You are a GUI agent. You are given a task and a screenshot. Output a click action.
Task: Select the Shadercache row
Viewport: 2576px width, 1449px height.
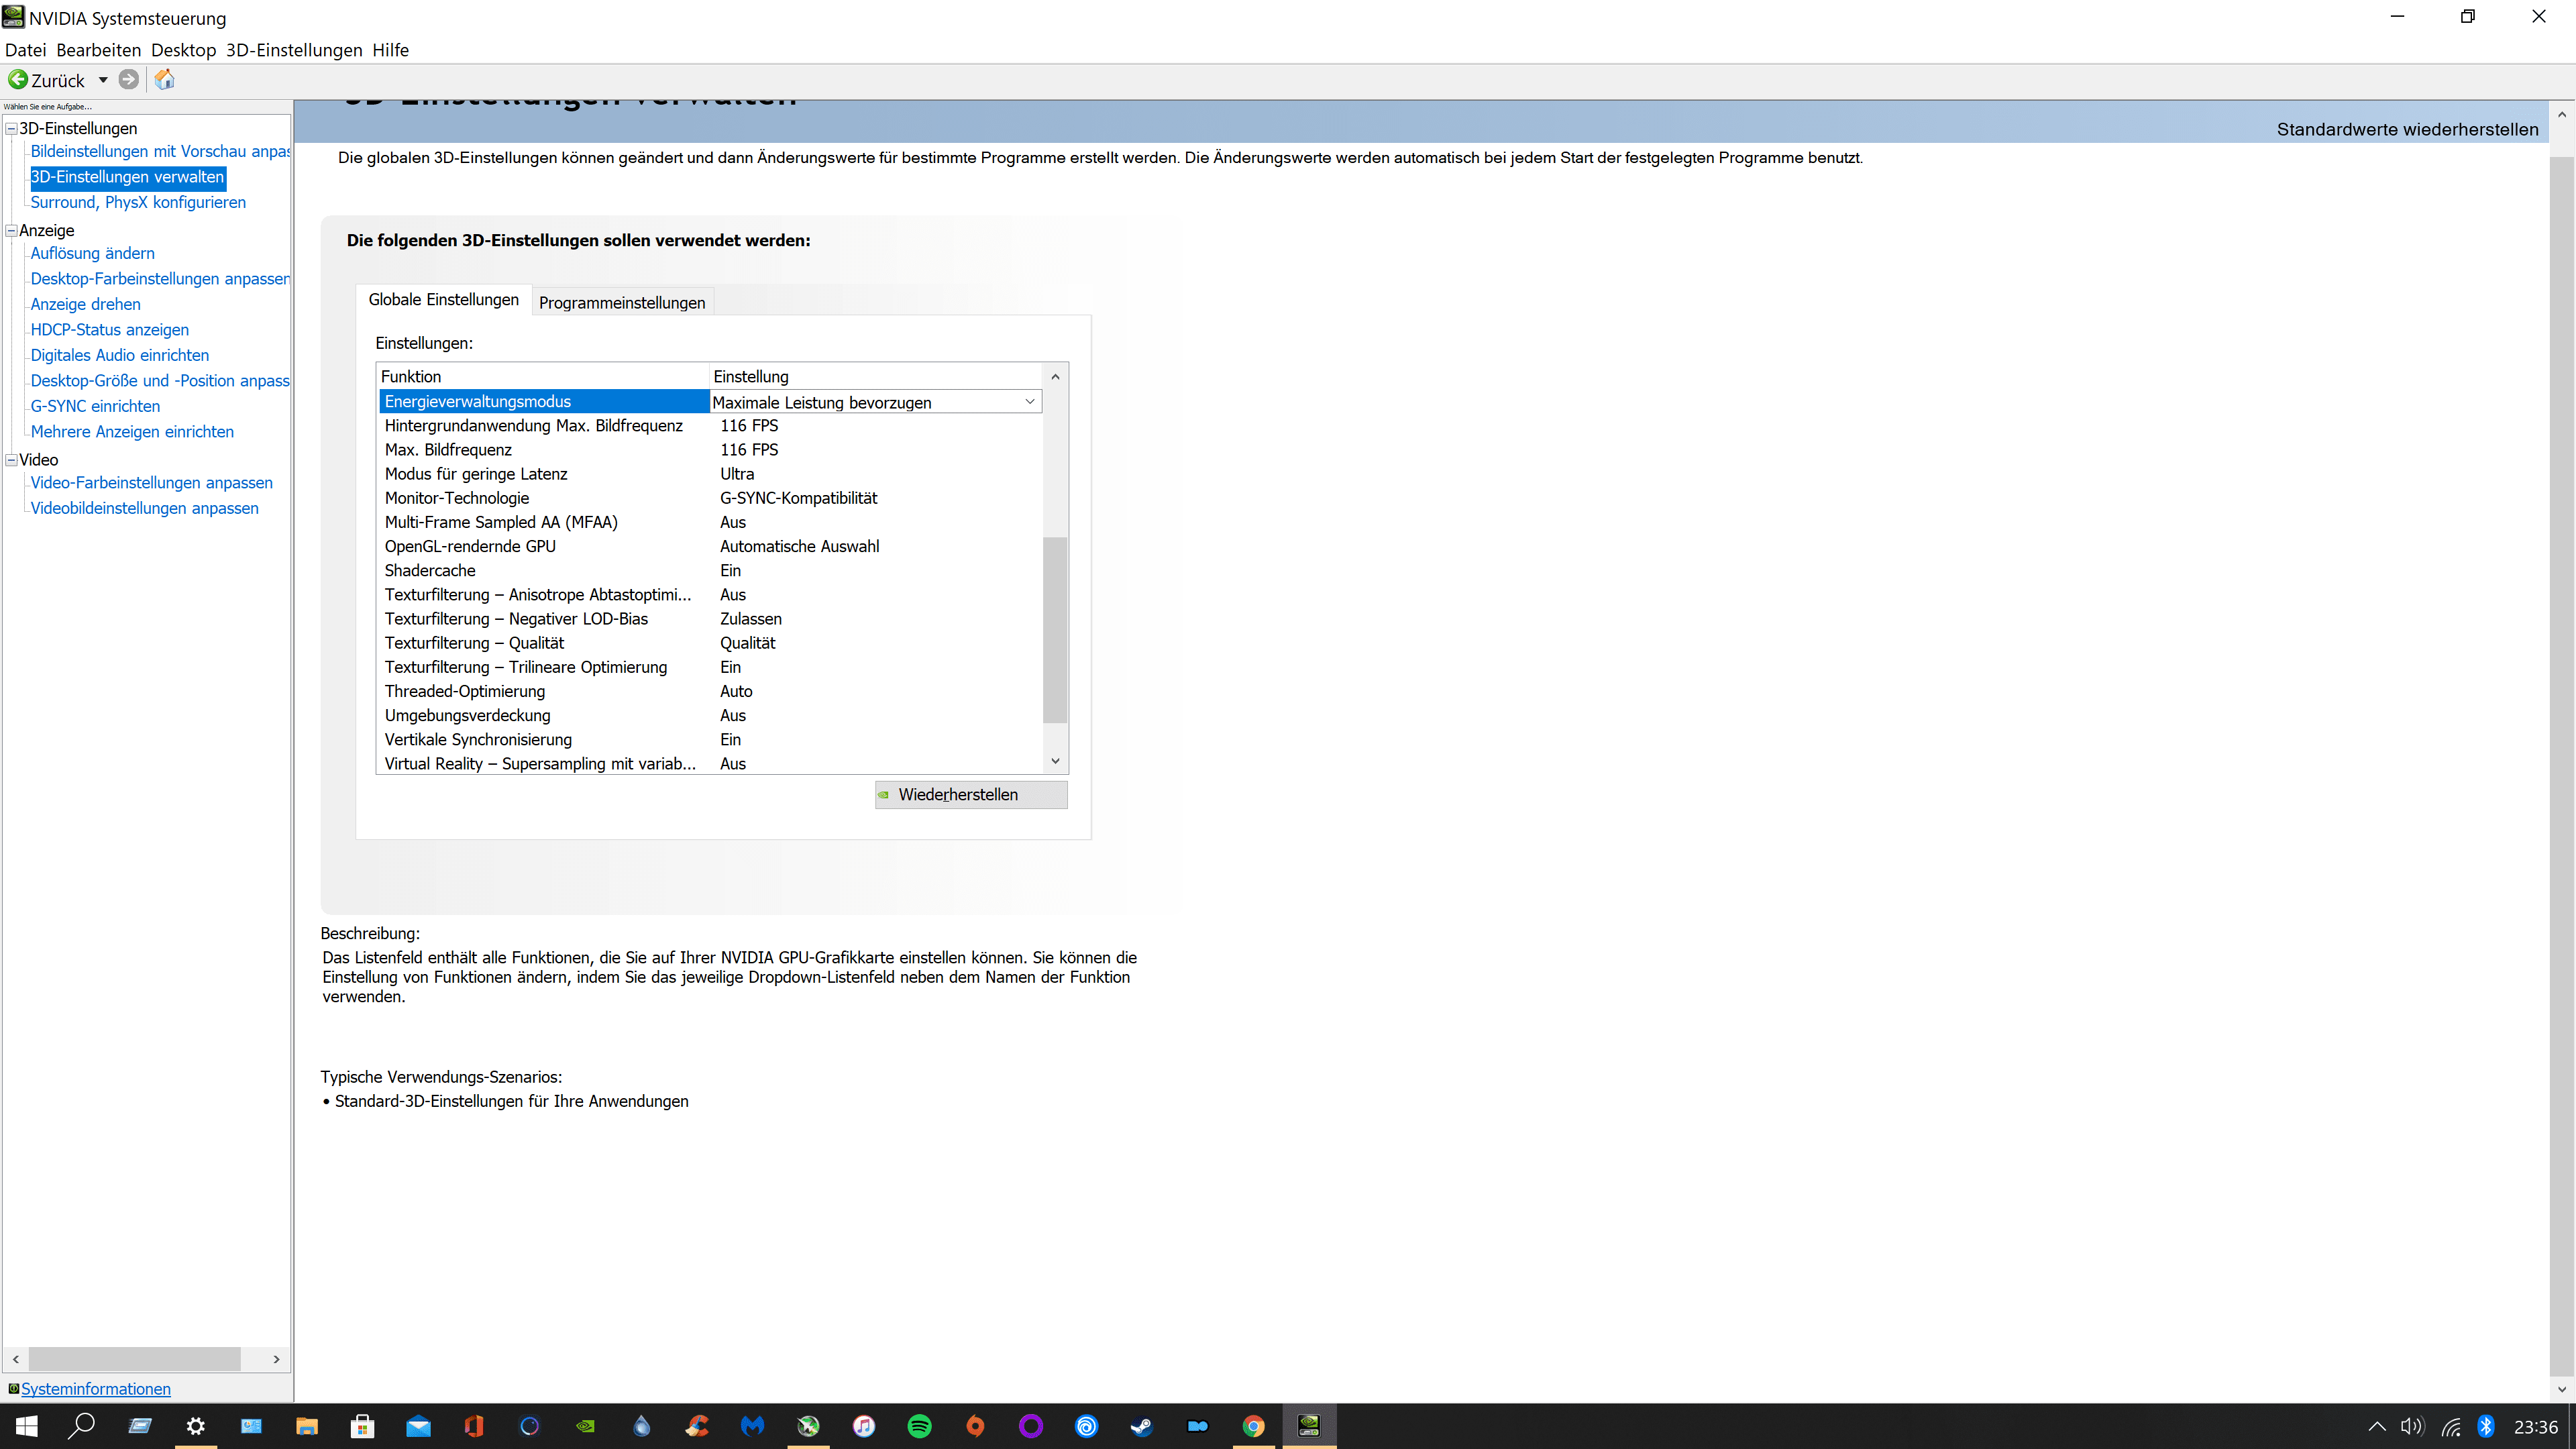710,571
